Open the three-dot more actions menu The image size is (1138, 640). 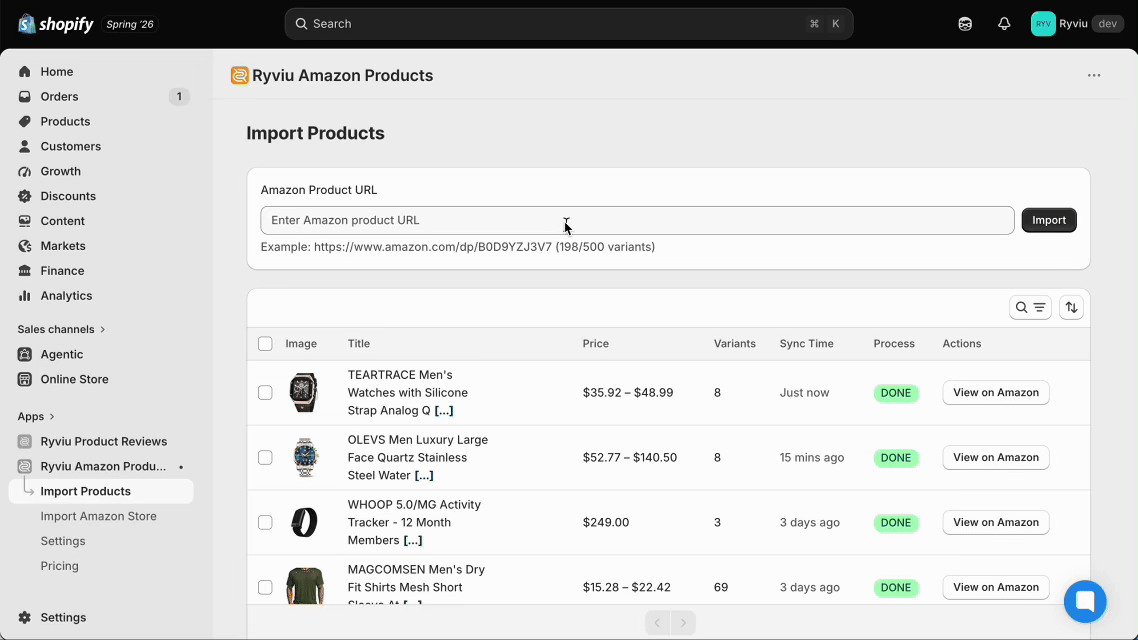click(x=1094, y=75)
